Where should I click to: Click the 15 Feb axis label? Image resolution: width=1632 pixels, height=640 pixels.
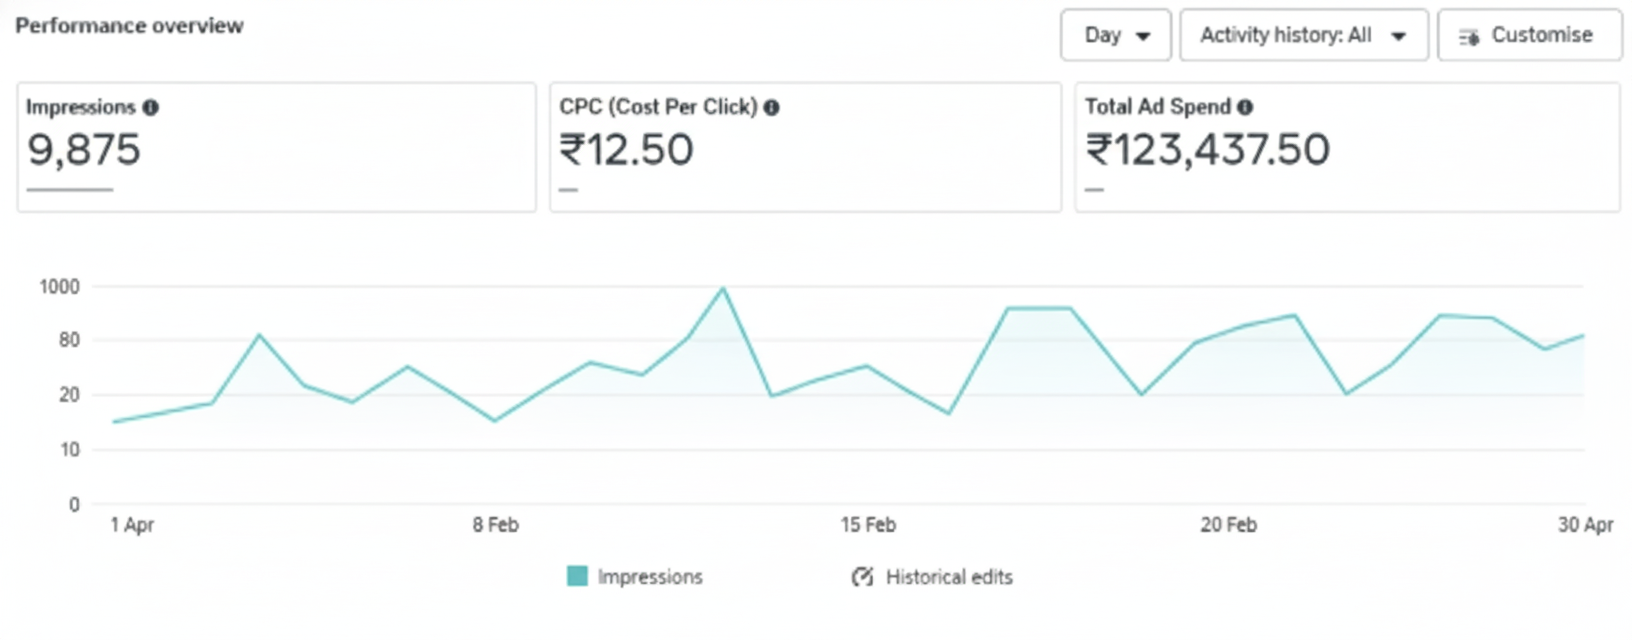click(868, 525)
